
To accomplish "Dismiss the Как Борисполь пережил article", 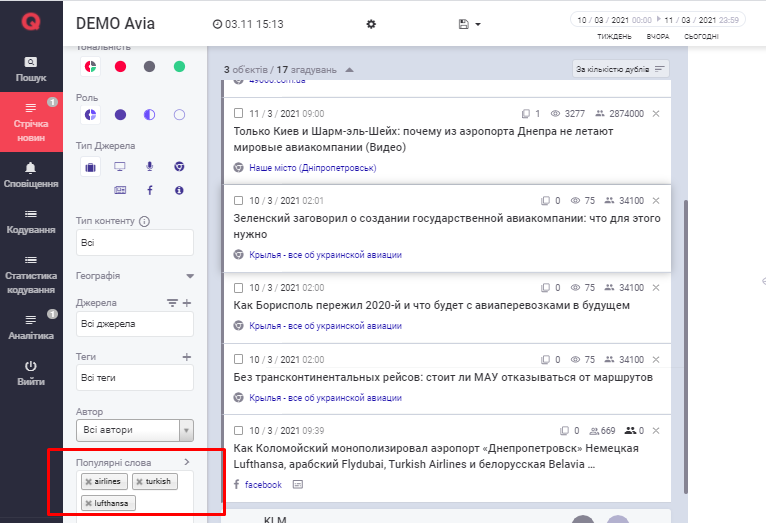I will click(x=656, y=288).
